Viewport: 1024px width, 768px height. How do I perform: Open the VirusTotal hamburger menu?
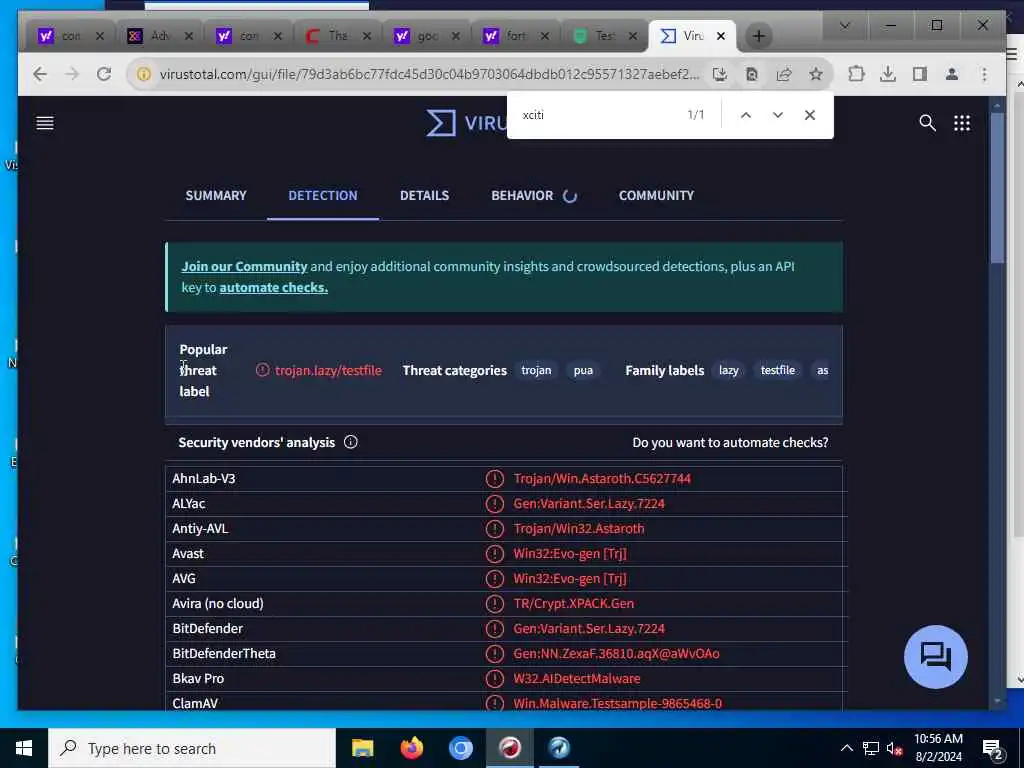(45, 123)
